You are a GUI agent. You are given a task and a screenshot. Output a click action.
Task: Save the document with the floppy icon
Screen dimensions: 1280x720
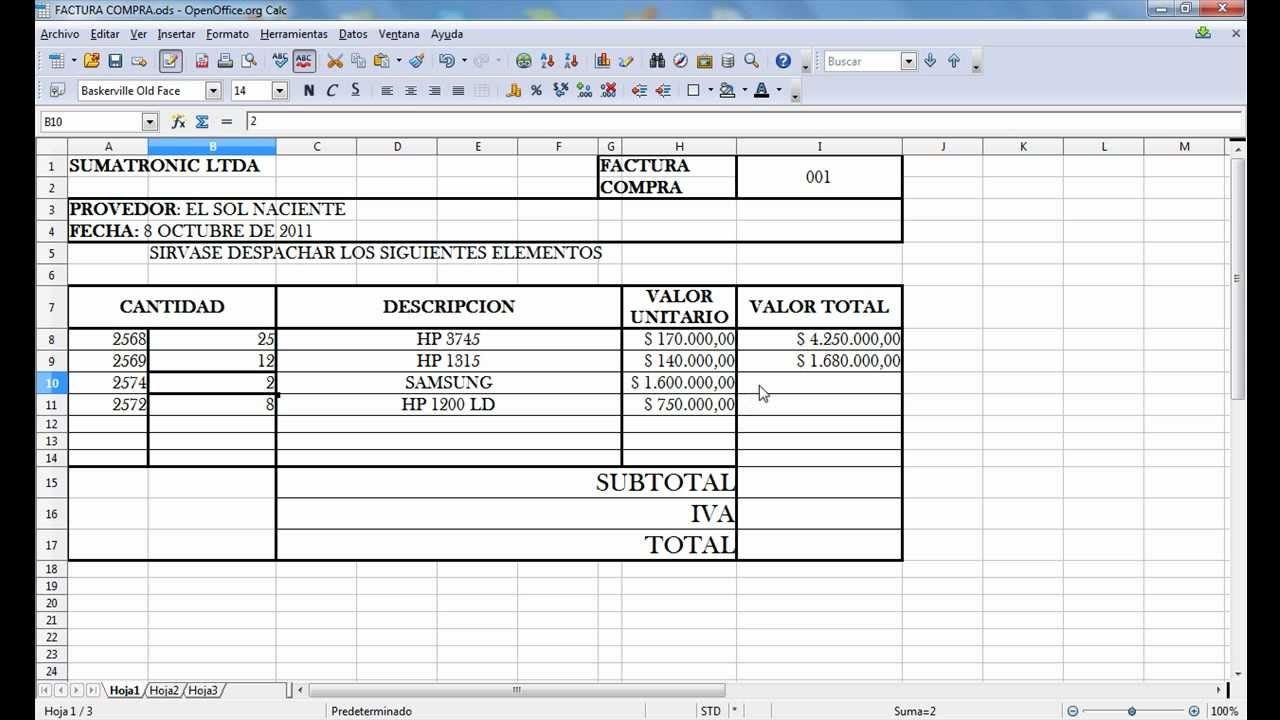115,61
